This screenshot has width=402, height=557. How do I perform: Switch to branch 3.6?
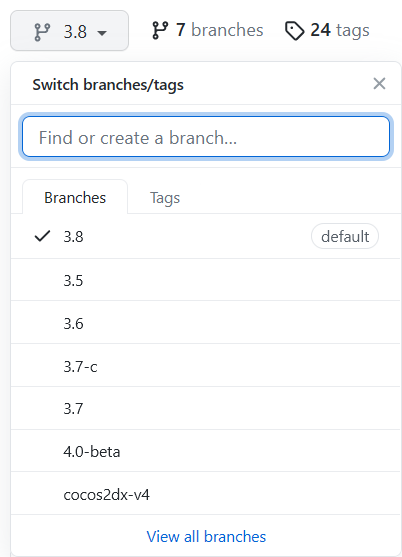205,323
